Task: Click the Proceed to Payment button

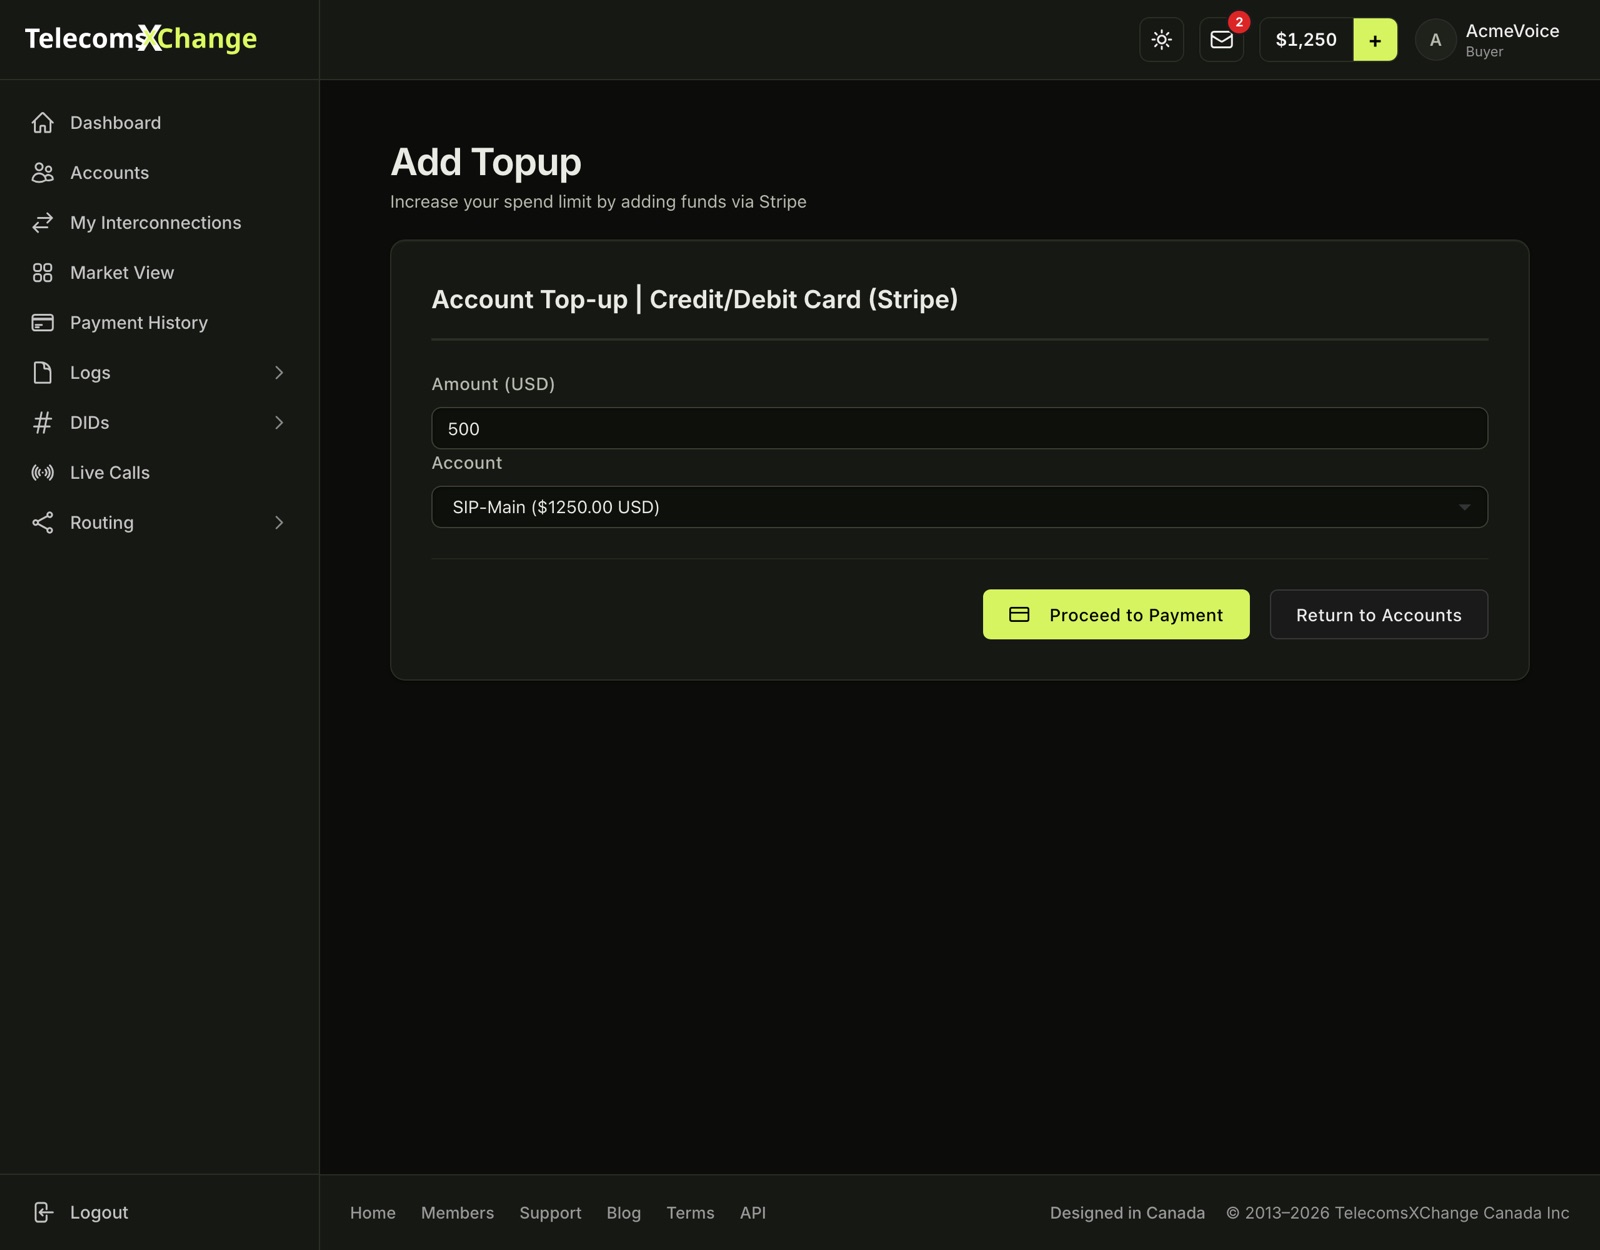Action: point(1116,614)
